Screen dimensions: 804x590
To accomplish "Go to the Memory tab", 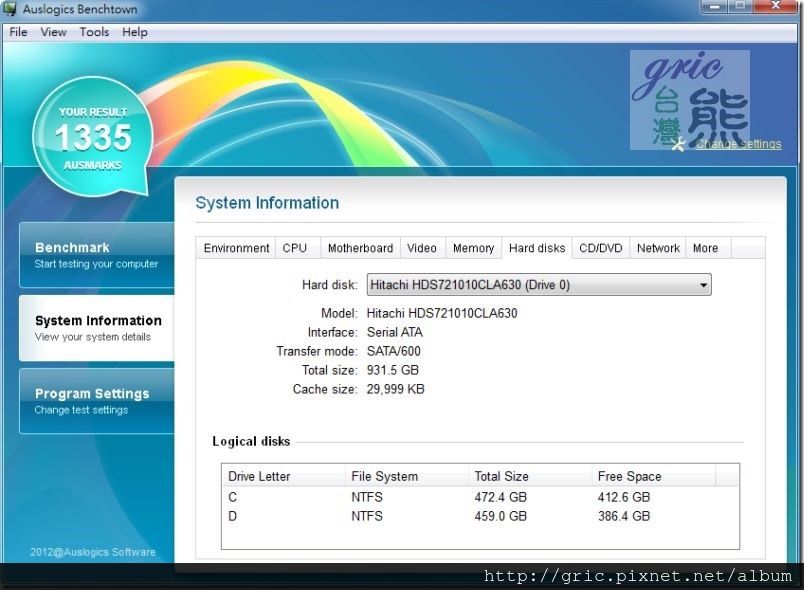I will tap(473, 248).
